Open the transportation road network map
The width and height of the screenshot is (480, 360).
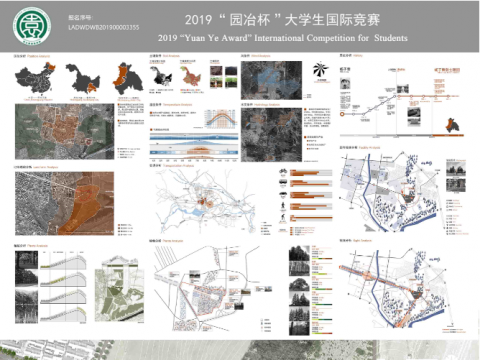click(206, 202)
